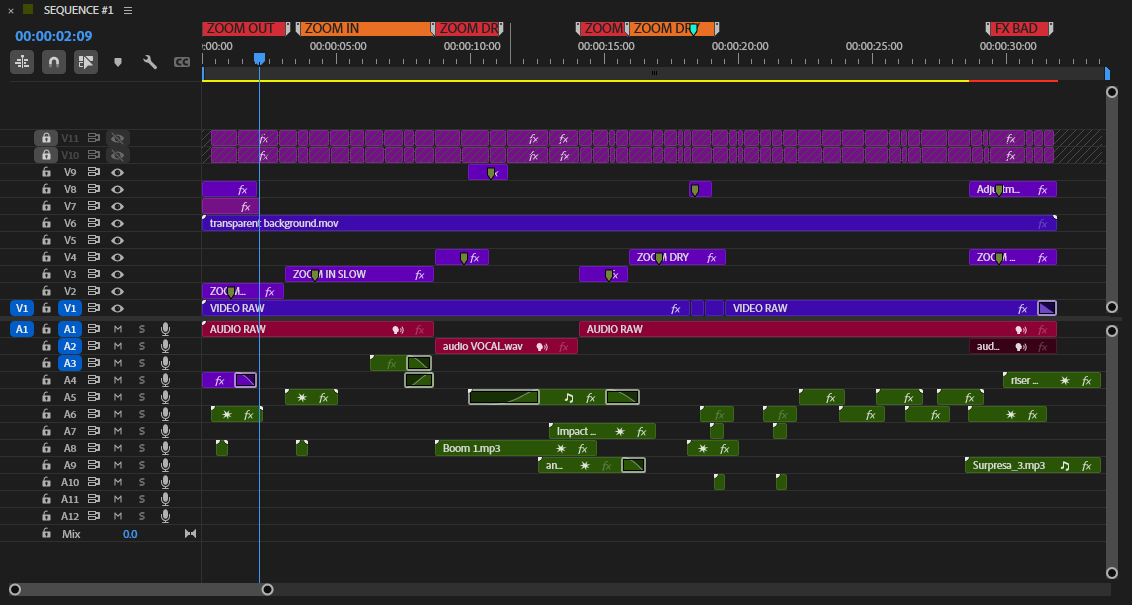Toggle the Snap magnet in timeline
This screenshot has height=605, width=1132.
[54, 62]
